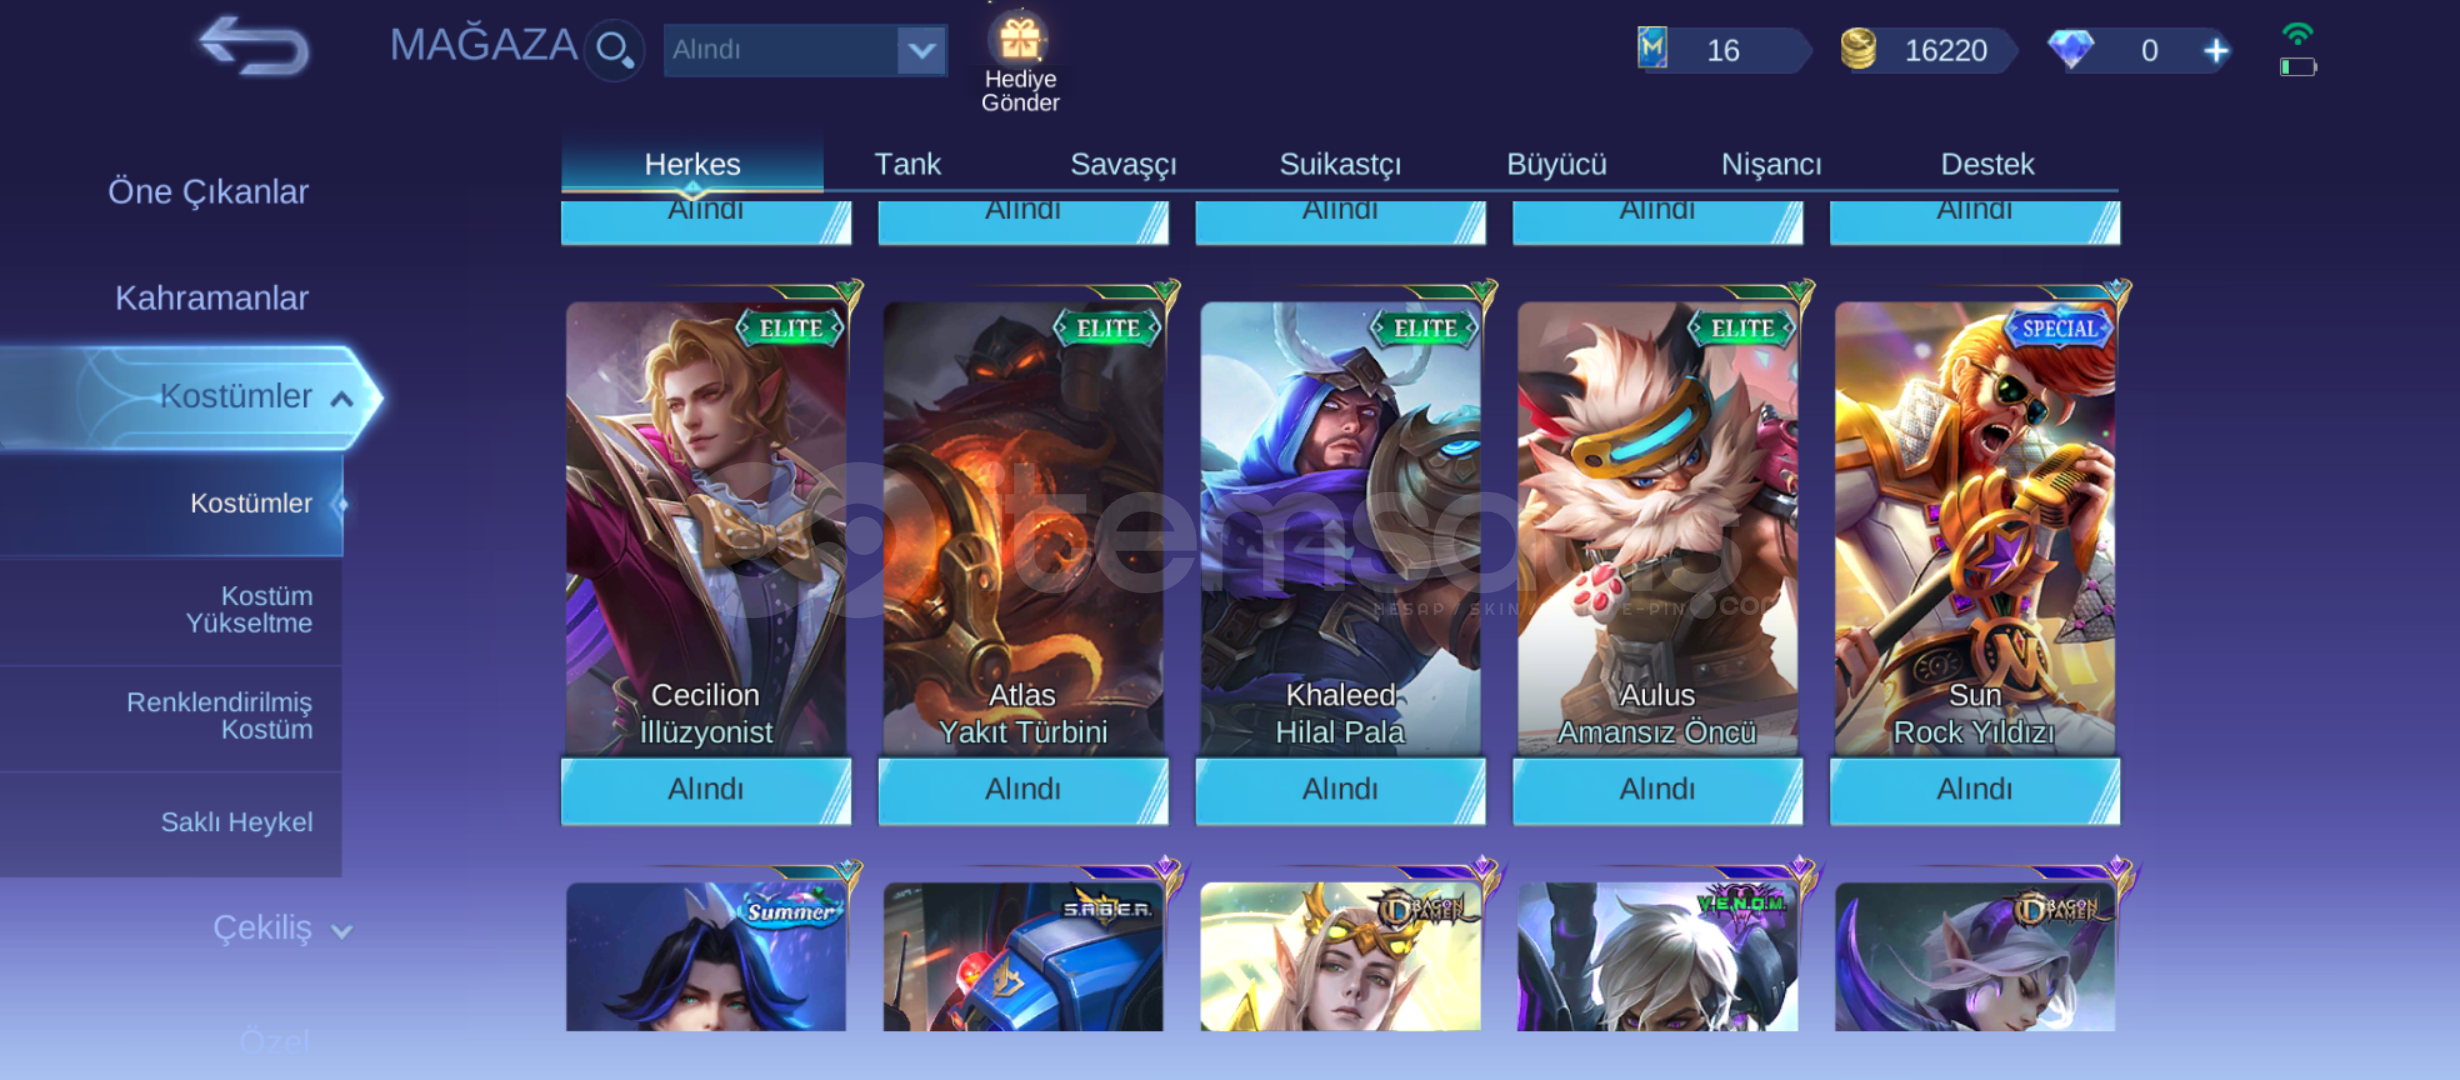
Task: Tap the M ticket currency icon
Action: [x=1653, y=48]
